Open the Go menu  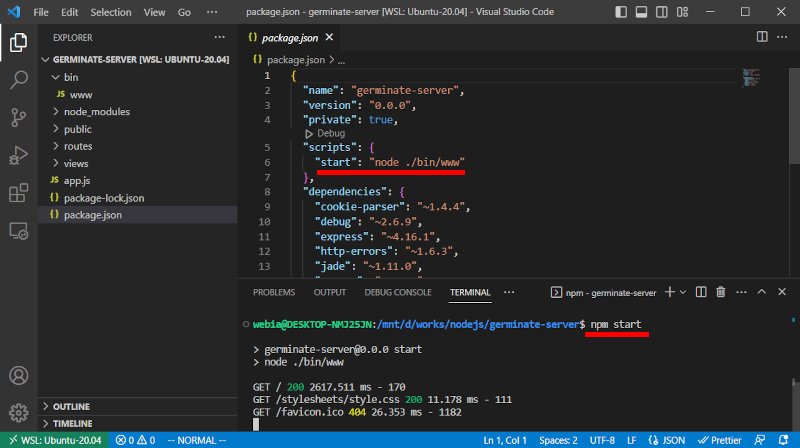[184, 12]
